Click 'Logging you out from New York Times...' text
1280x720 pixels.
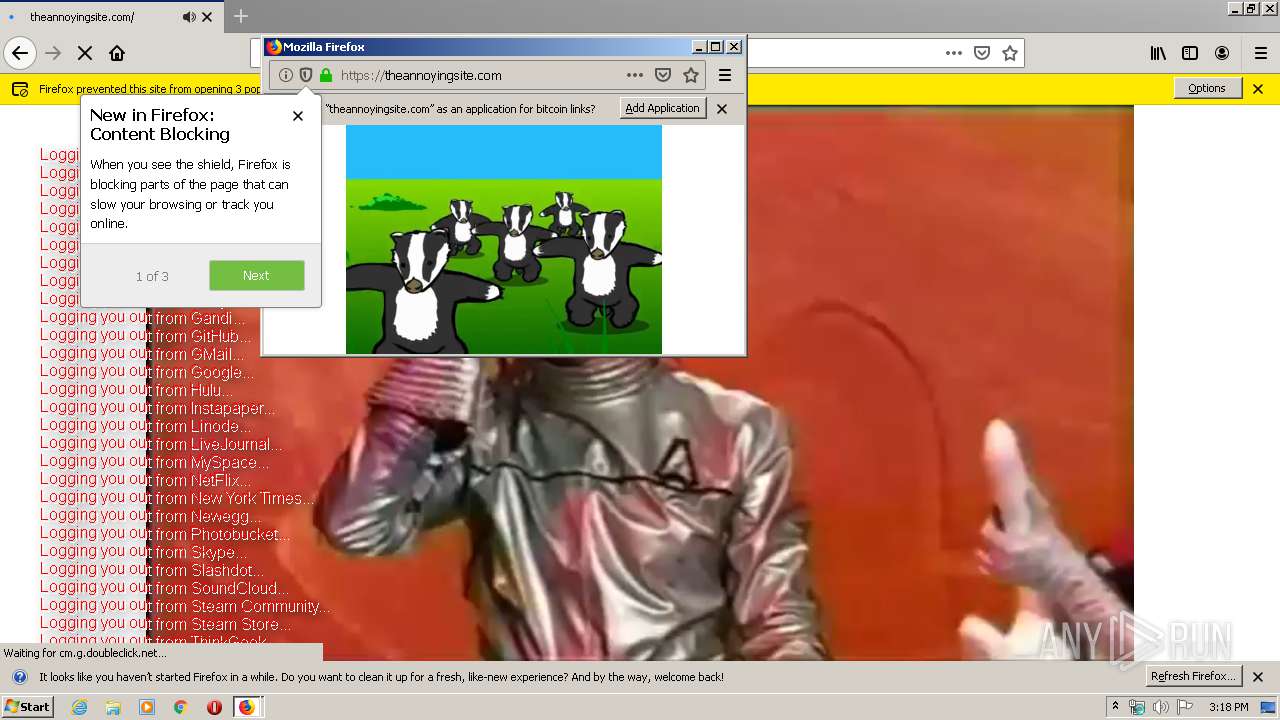coord(178,498)
